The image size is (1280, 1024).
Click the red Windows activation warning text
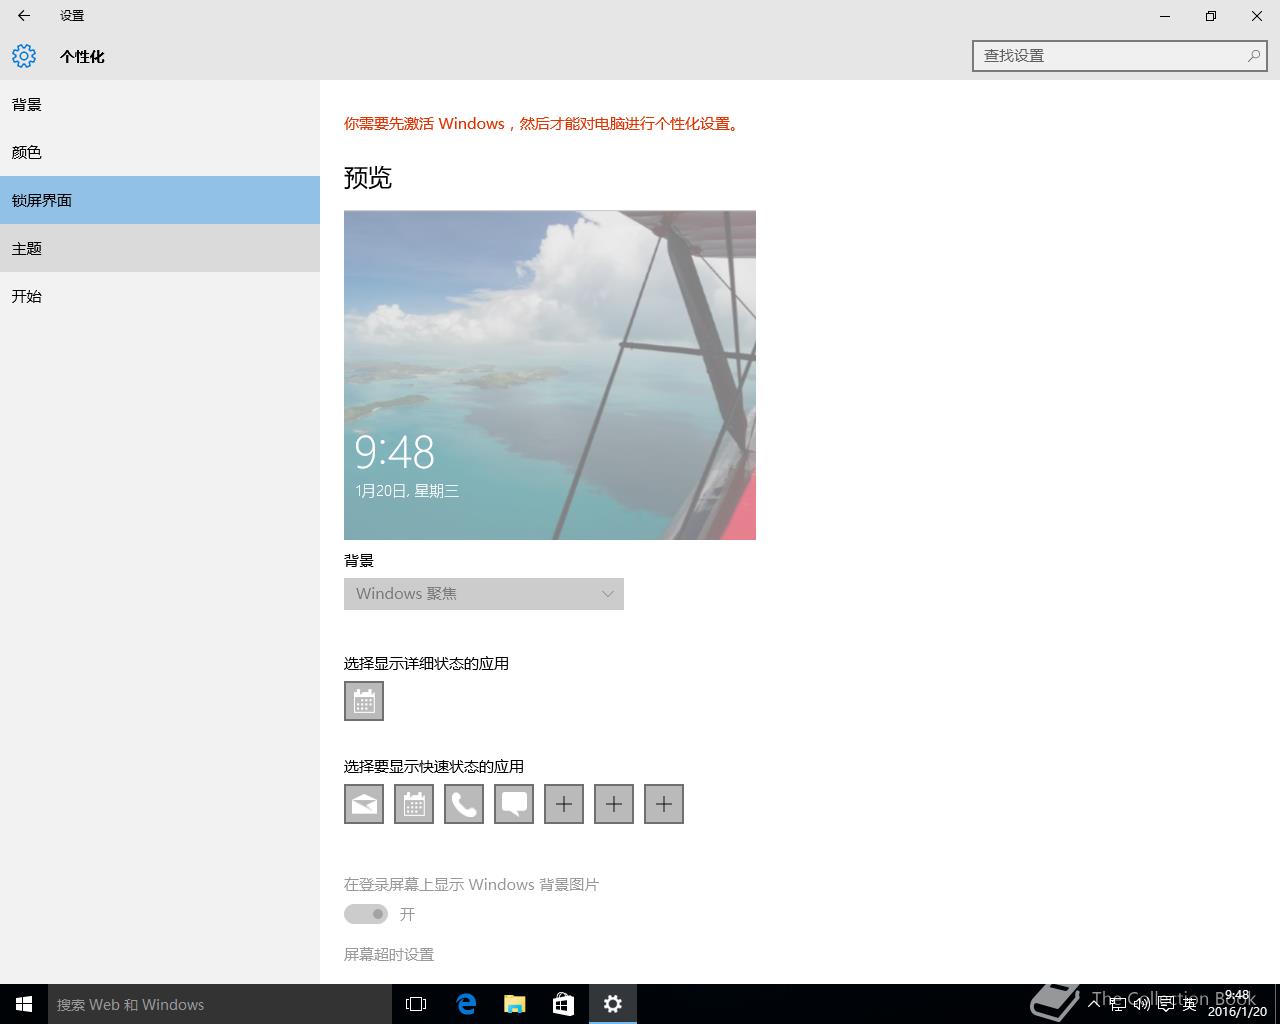[x=543, y=124]
